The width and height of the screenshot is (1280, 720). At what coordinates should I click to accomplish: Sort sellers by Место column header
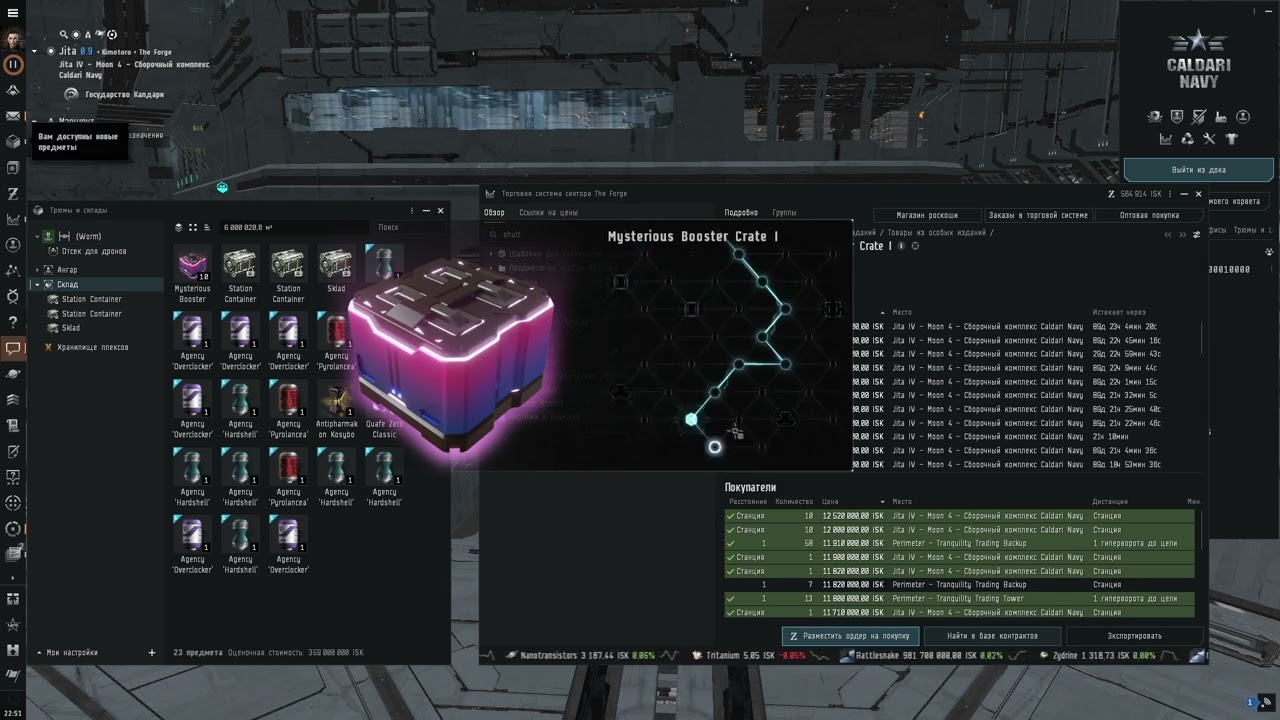coord(902,312)
